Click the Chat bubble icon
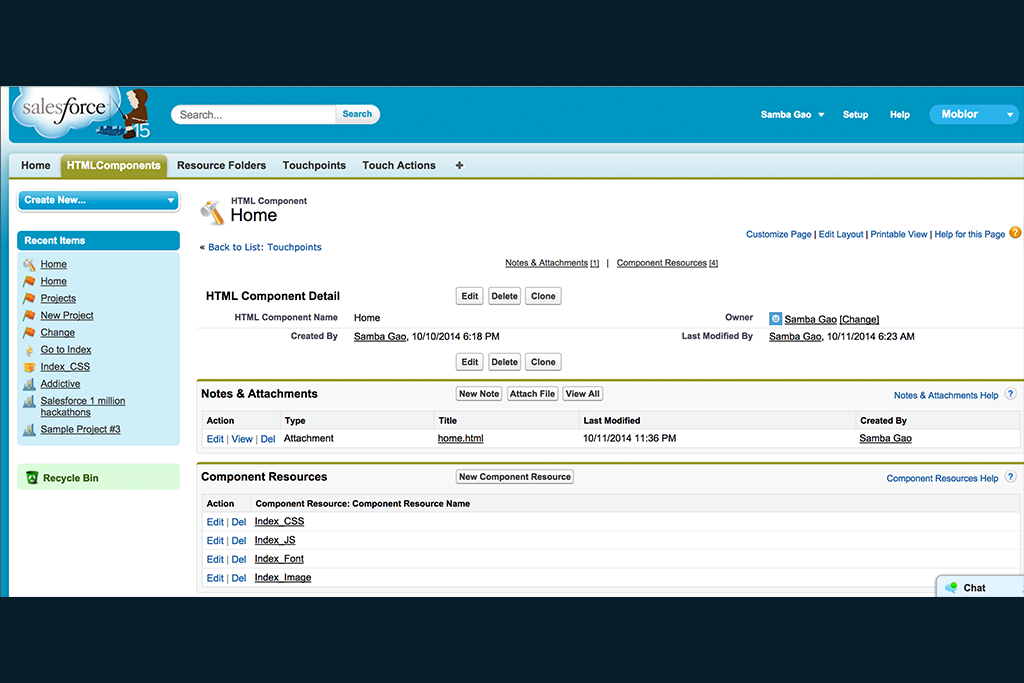Image resolution: width=1024 pixels, height=683 pixels. pyautogui.click(x=952, y=587)
